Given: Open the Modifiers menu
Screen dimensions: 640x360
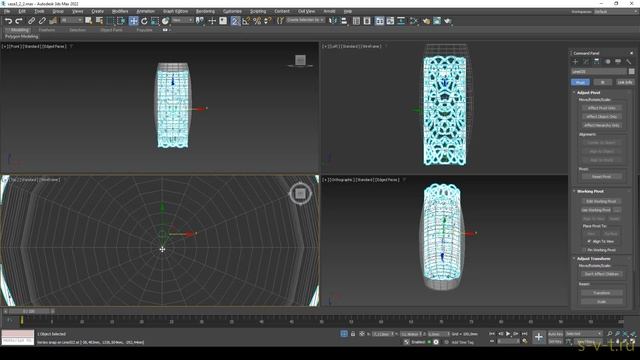Looking at the screenshot, I should [x=120, y=11].
